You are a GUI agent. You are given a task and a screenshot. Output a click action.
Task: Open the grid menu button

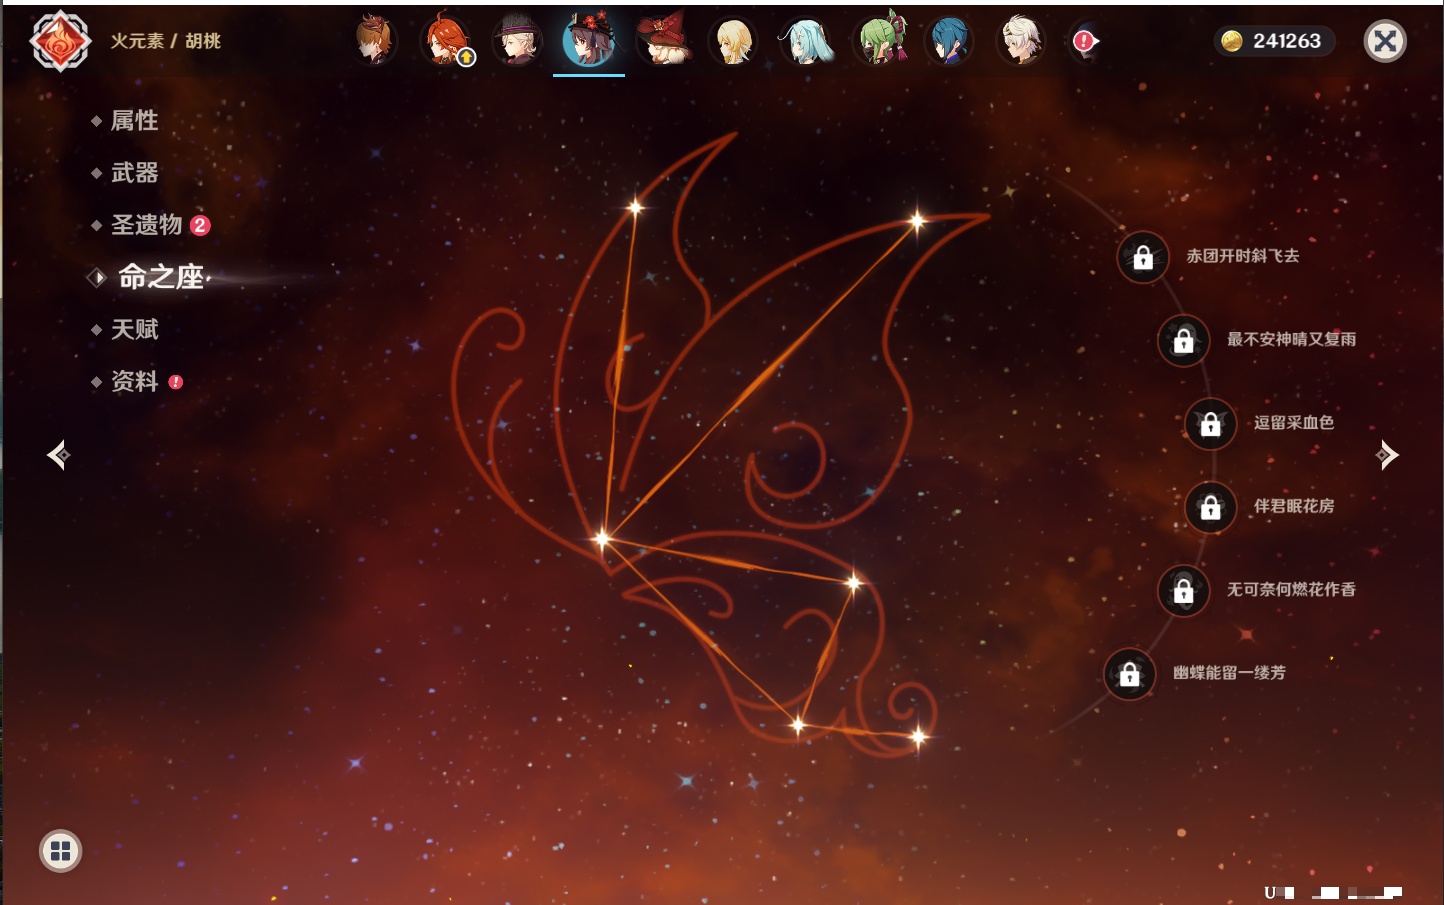coord(60,851)
